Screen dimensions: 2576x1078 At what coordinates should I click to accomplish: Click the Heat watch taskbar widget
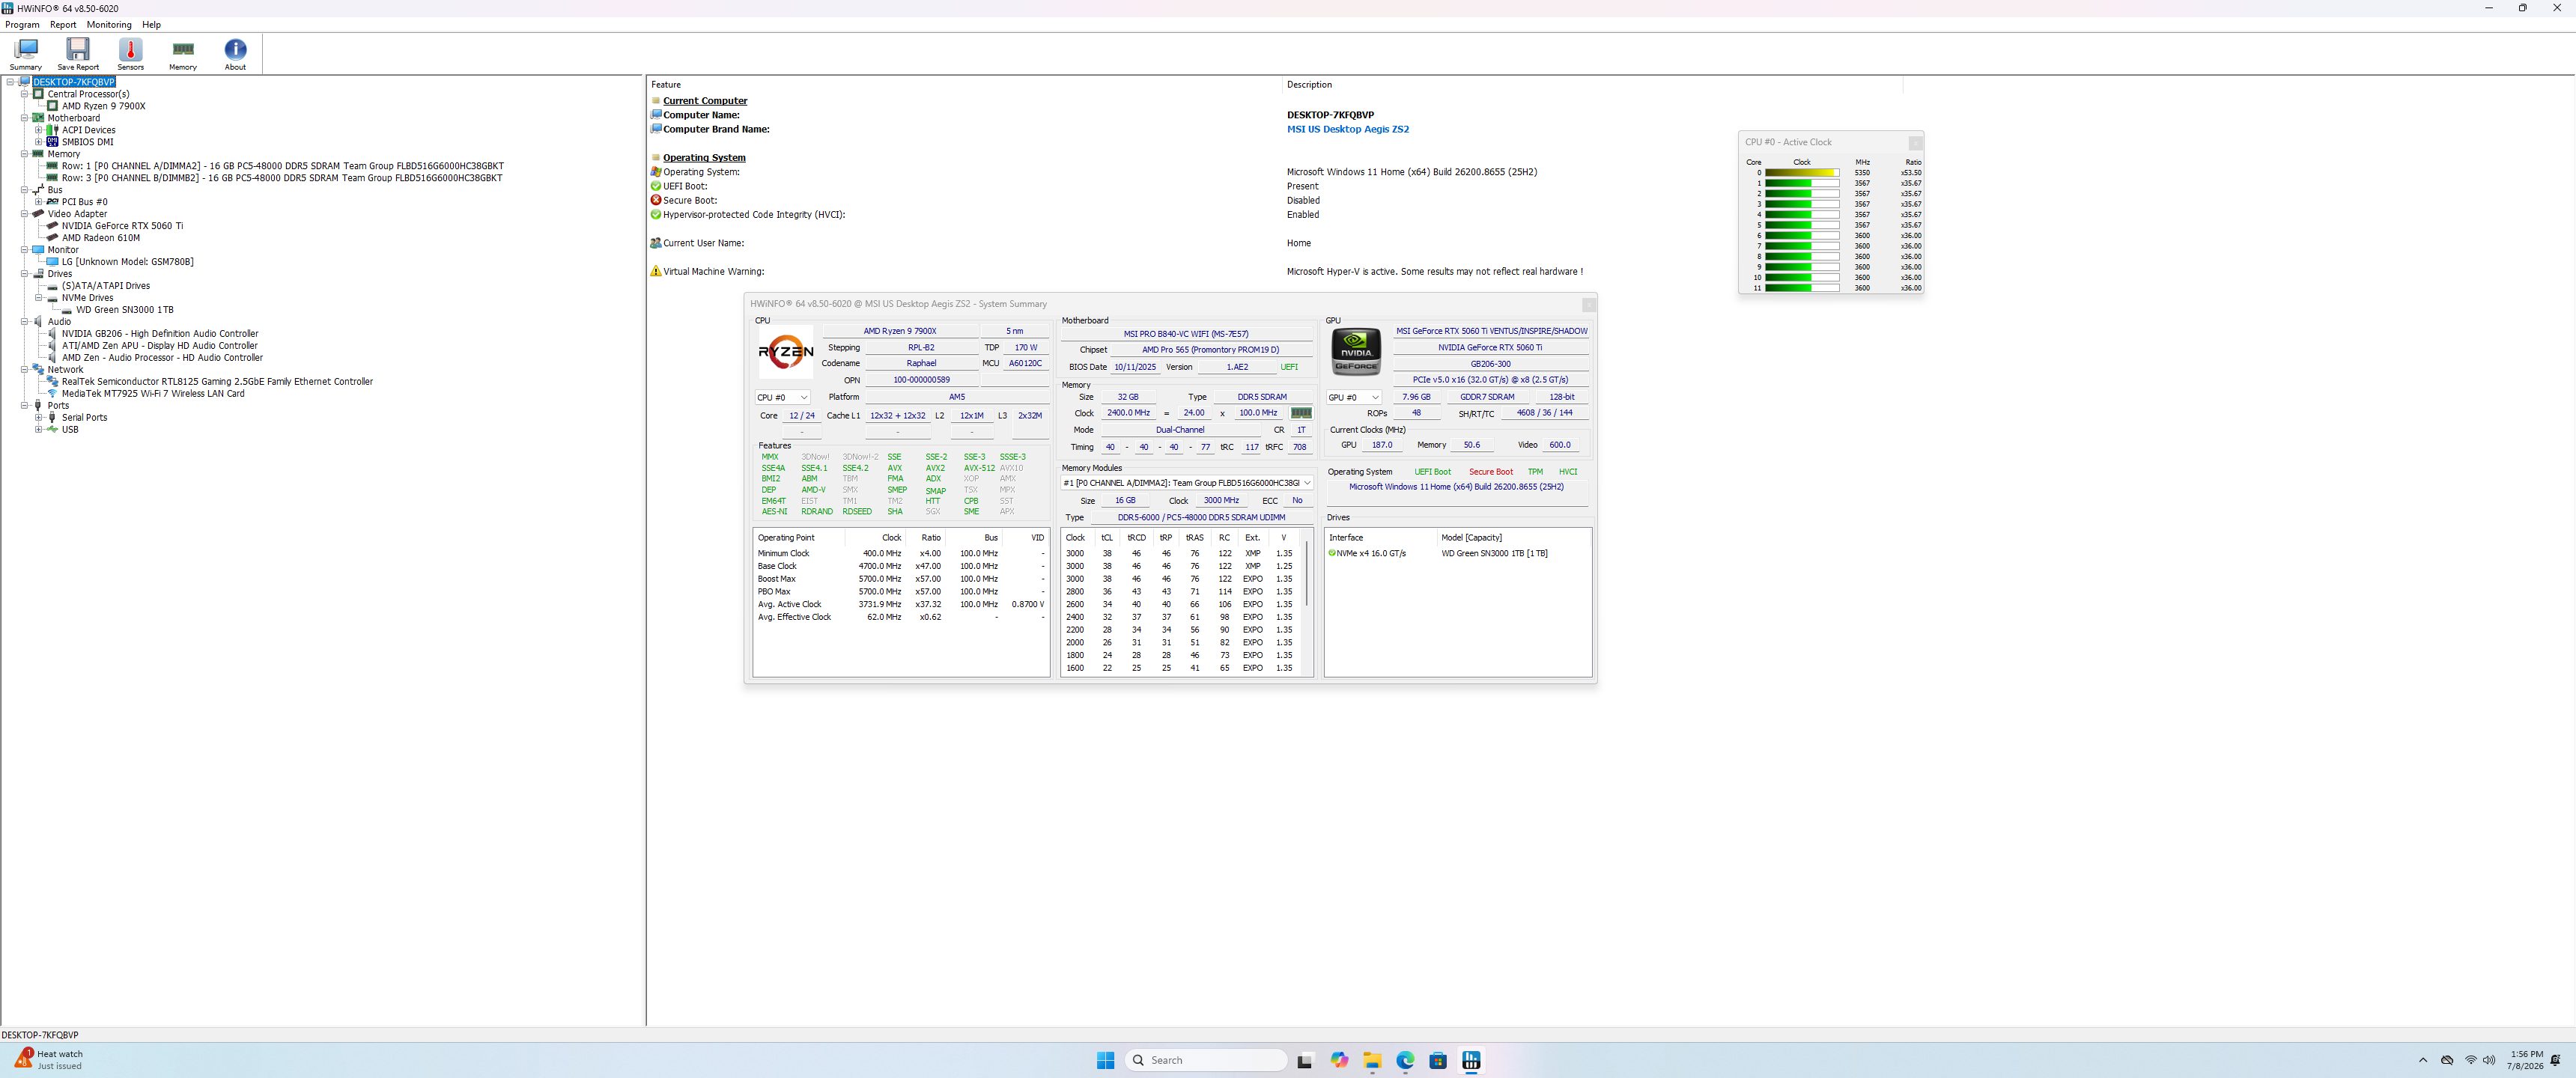click(50, 1060)
